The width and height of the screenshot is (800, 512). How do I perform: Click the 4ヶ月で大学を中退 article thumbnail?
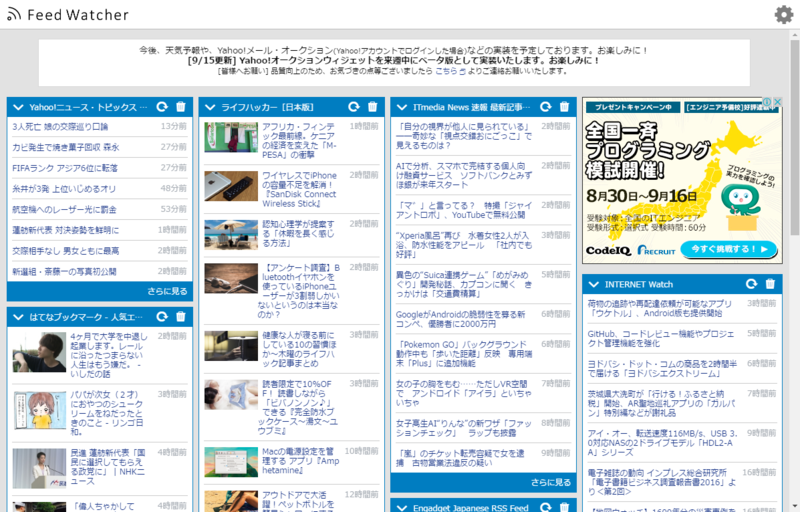[x=40, y=352]
